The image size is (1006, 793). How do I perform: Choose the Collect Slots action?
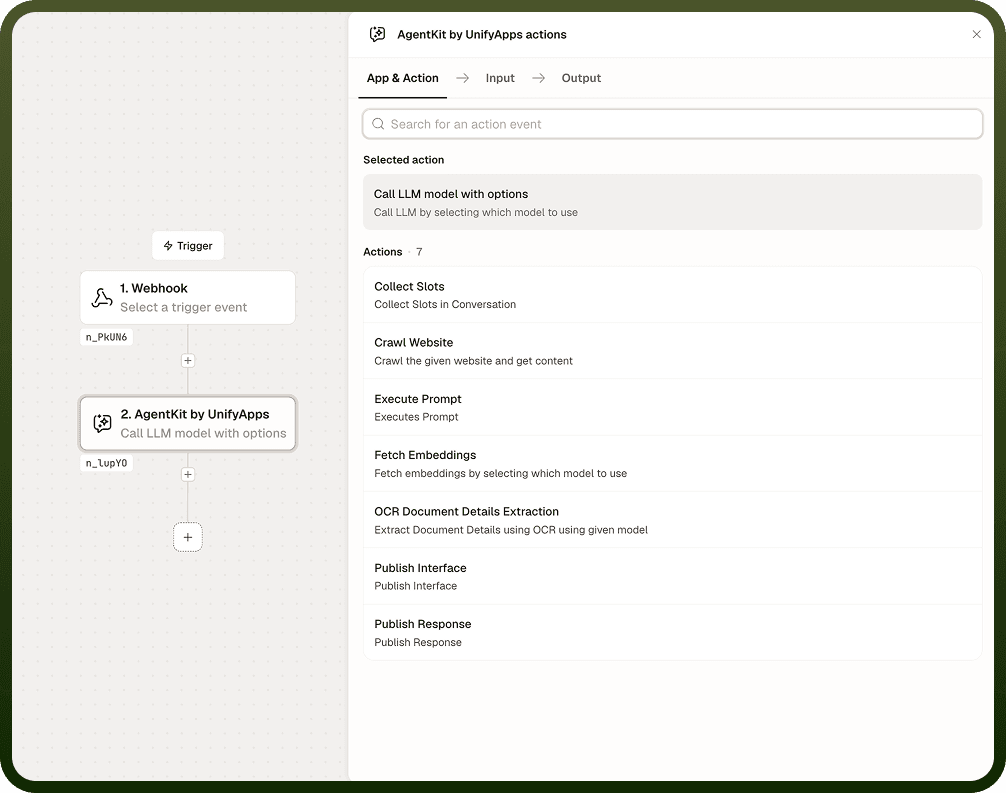tap(672, 295)
